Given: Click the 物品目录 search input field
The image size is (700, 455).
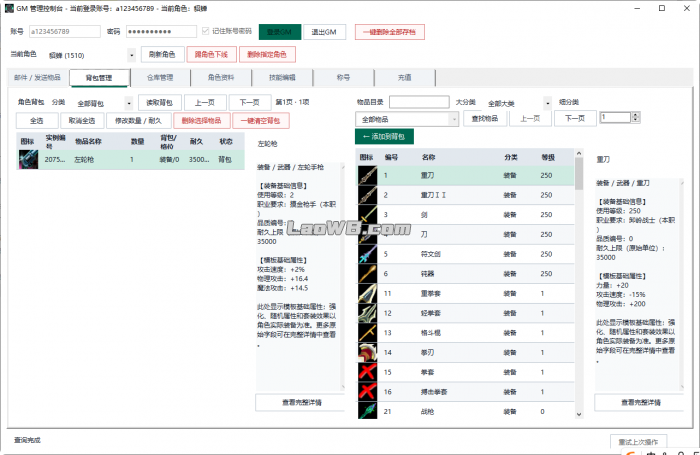Looking at the screenshot, I should coord(419,102).
